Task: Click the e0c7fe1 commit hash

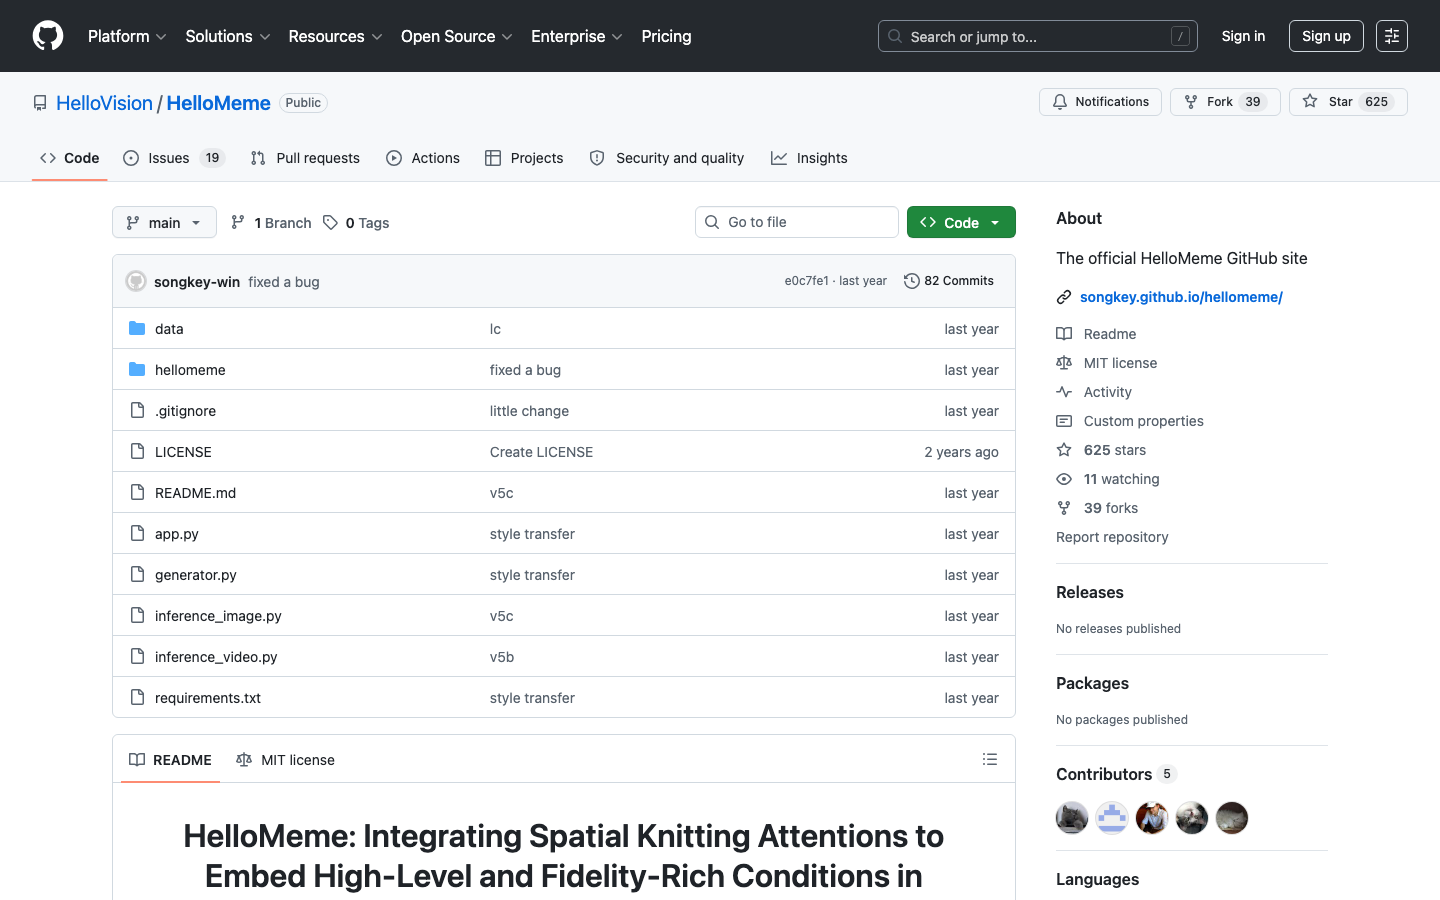Action: pos(806,281)
